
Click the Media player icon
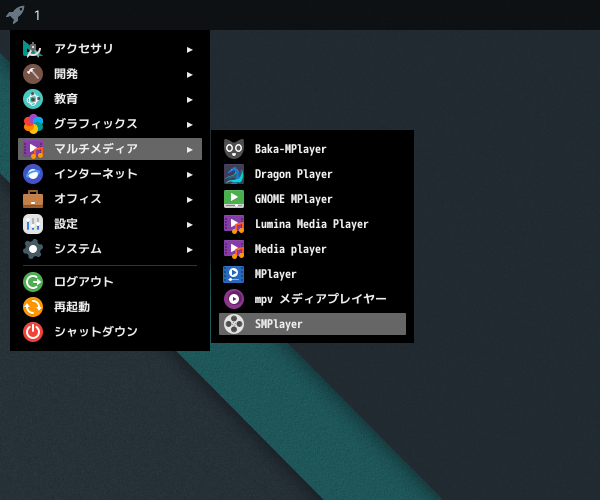234,249
